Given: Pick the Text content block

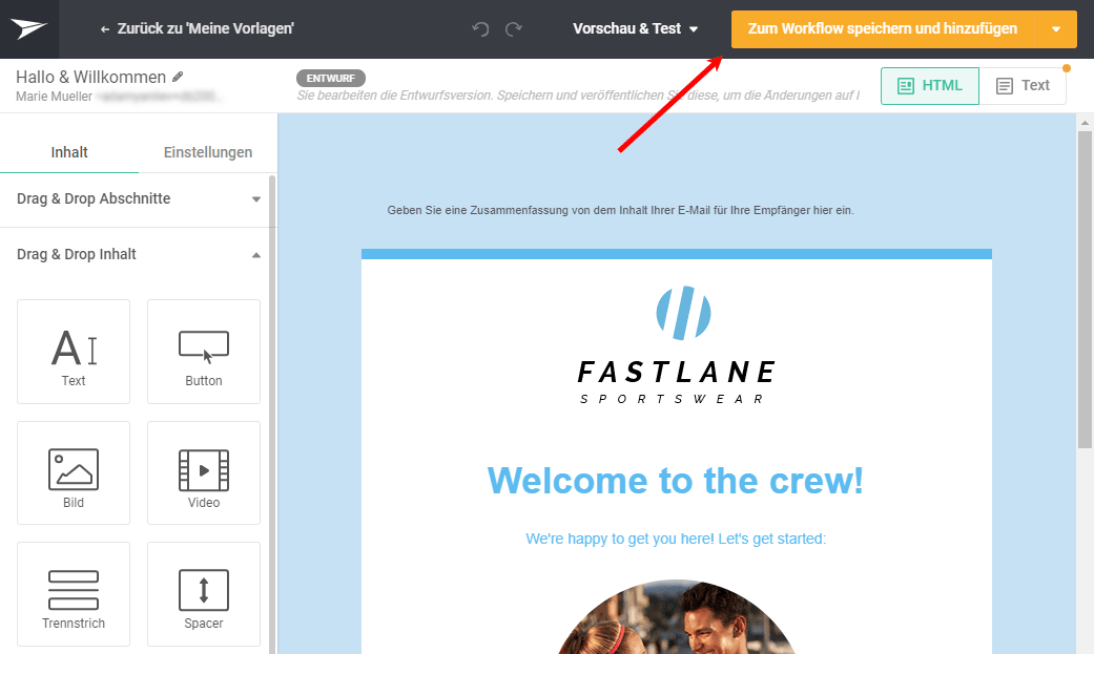Looking at the screenshot, I should (x=73, y=352).
